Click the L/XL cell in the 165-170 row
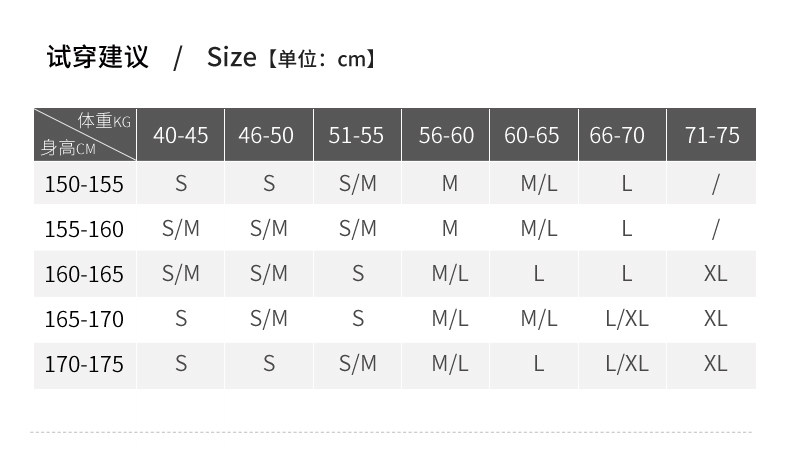Screen dimensions: 790x475 (627, 318)
